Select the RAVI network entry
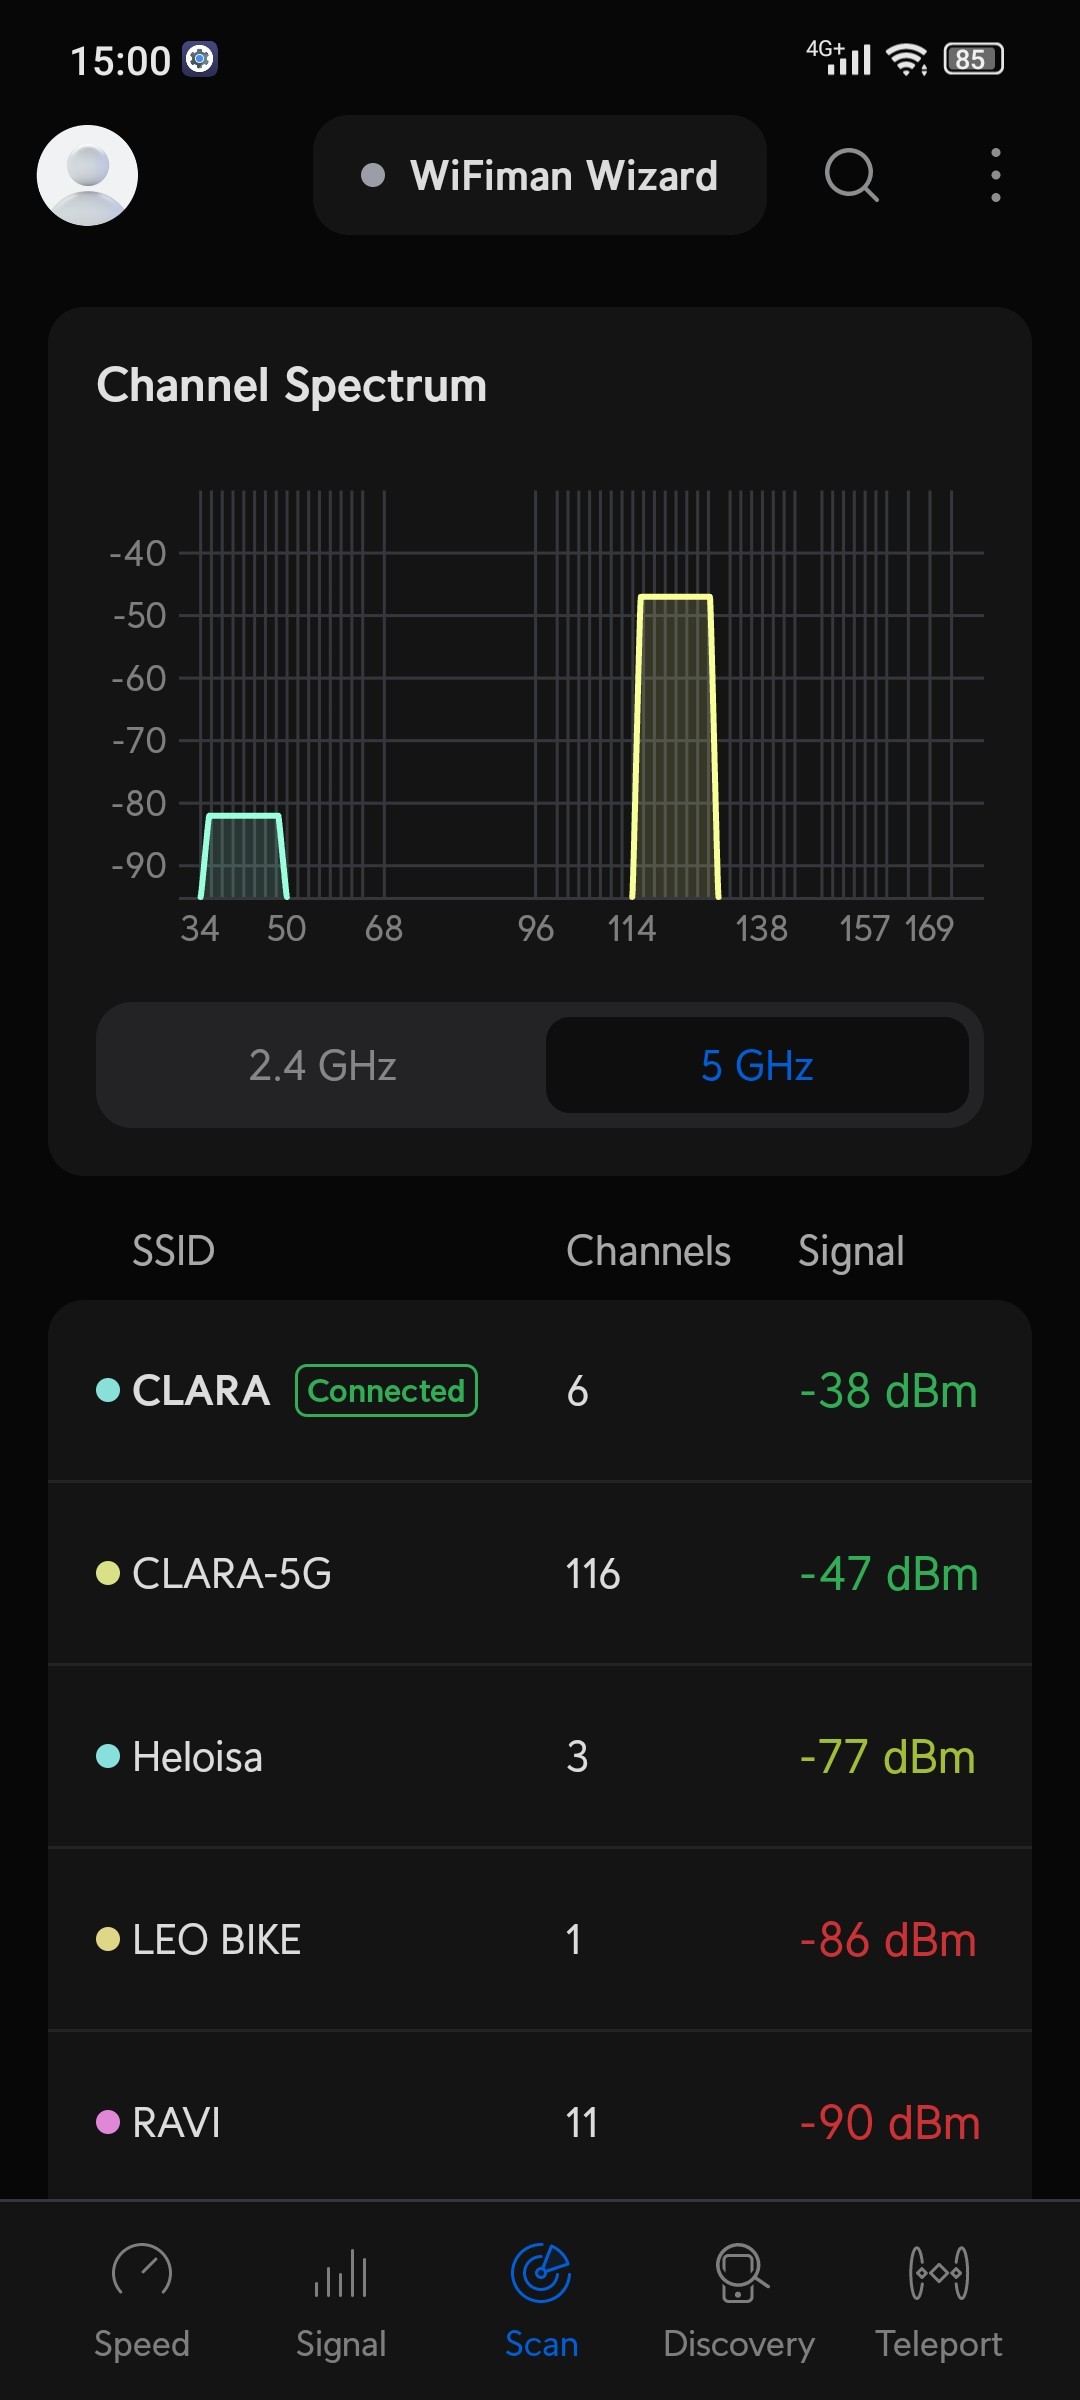Screen dimensions: 1080x2400 540,2122
